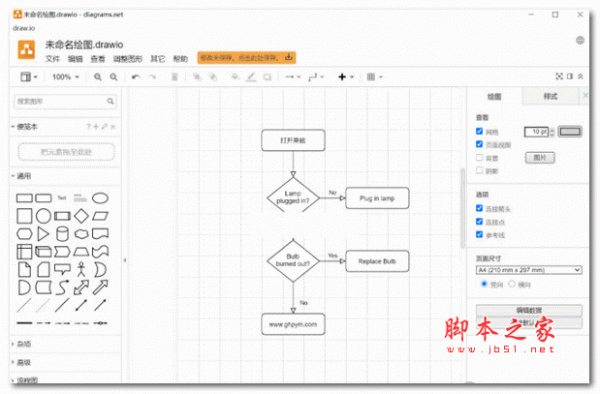This screenshot has width=600, height=394.
Task: Enable the 背景 background checkbox
Action: [479, 157]
